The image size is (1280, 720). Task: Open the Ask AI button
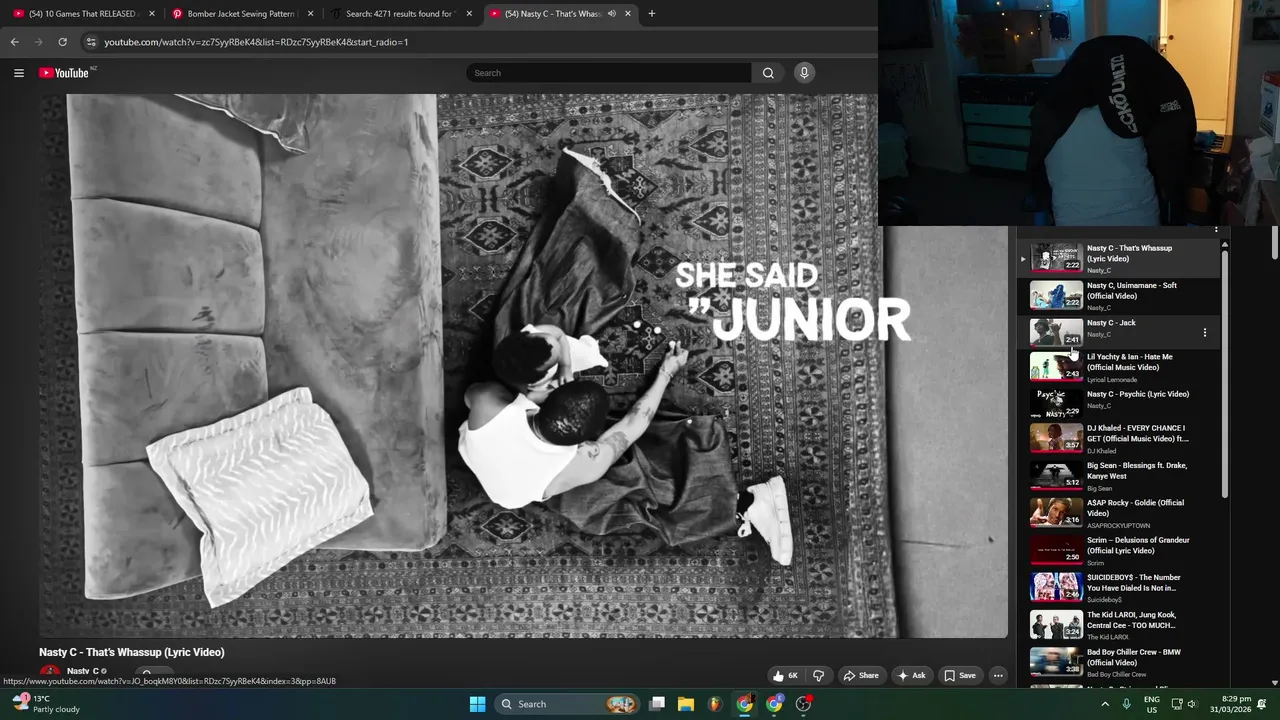coord(912,676)
